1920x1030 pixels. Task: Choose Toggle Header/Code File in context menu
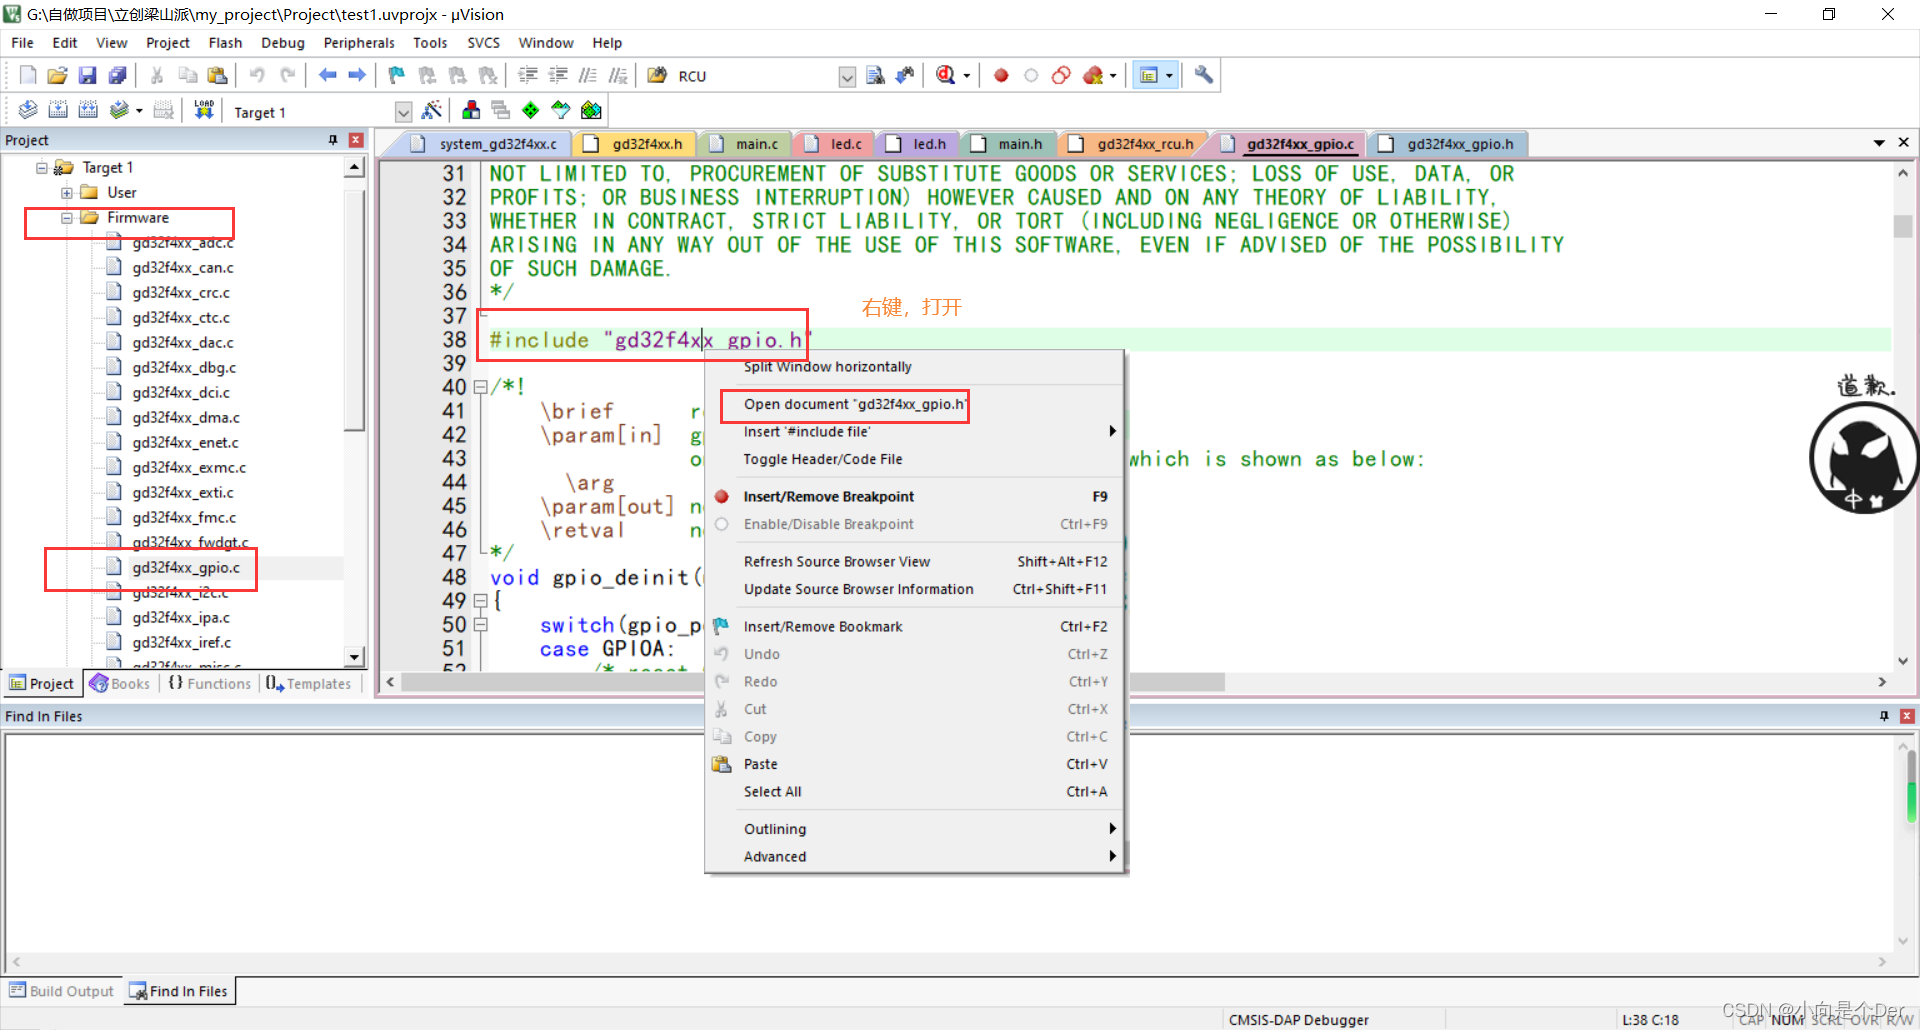pos(914,459)
